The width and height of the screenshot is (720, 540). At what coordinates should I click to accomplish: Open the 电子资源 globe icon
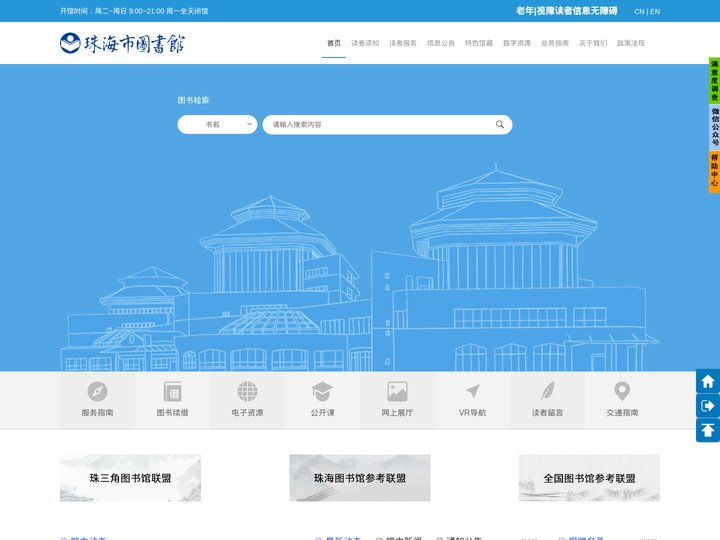click(248, 392)
